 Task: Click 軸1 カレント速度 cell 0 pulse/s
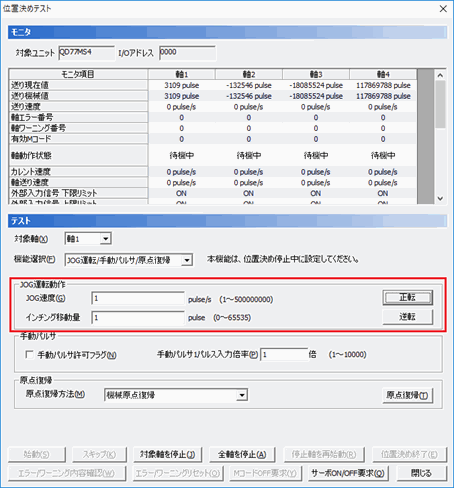coord(182,172)
